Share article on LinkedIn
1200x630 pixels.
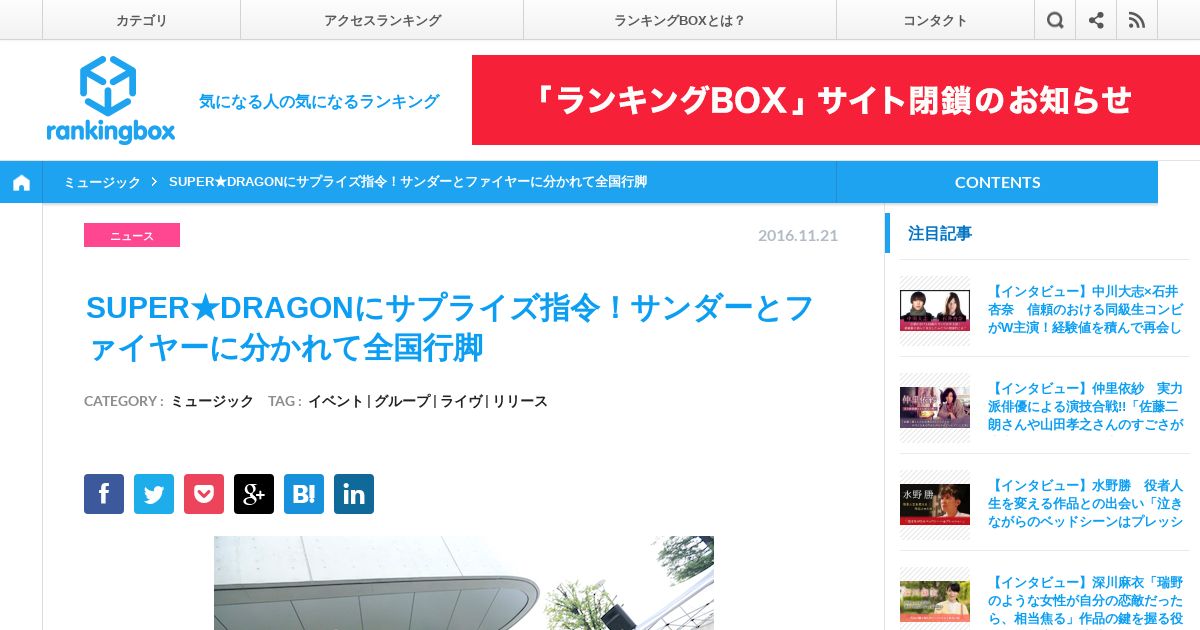354,494
